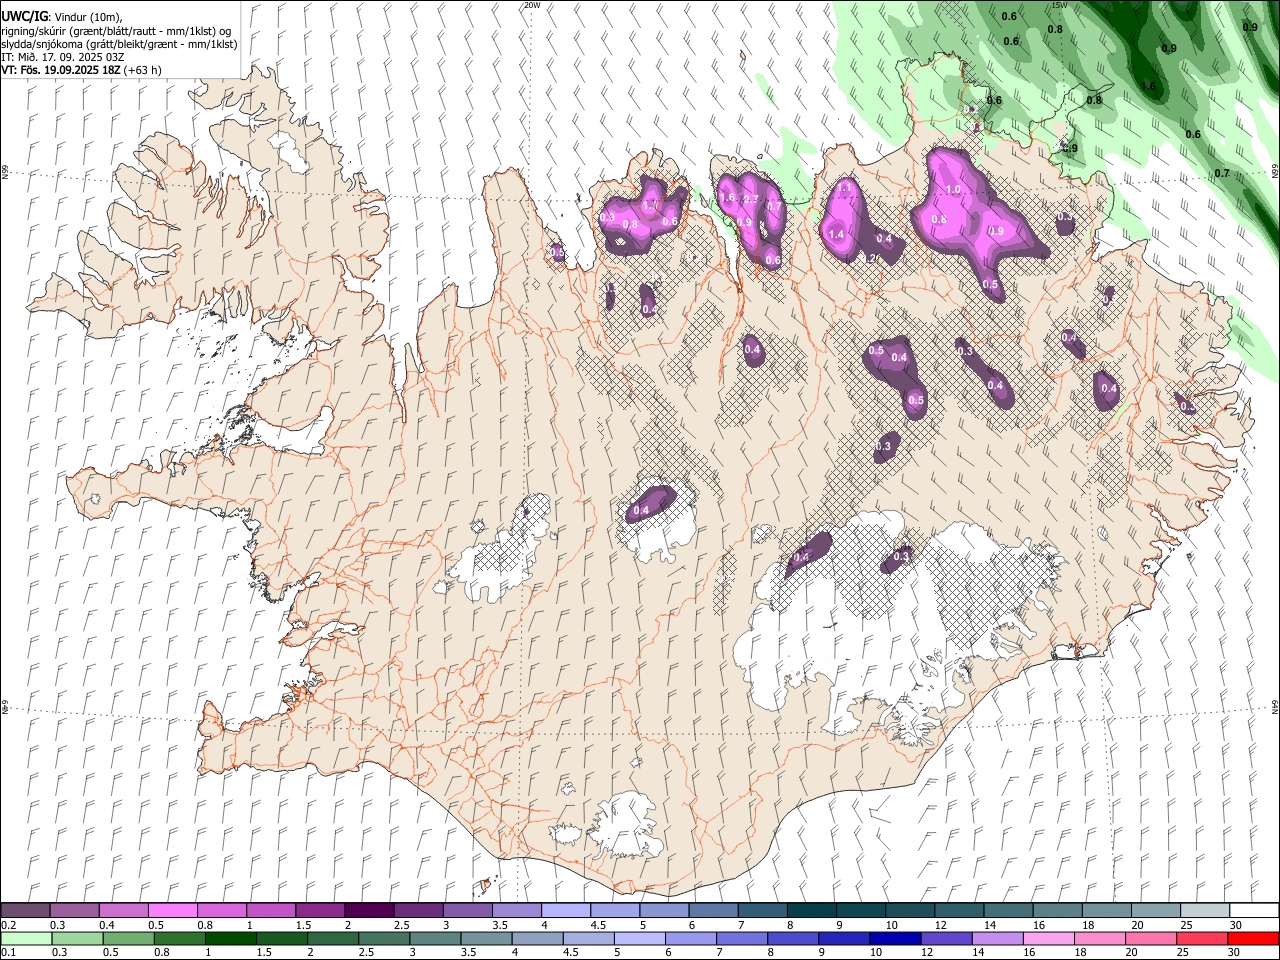The height and width of the screenshot is (960, 1280).
Task: Select top-row legend swatch starting at 20
Action: pos(1155,911)
